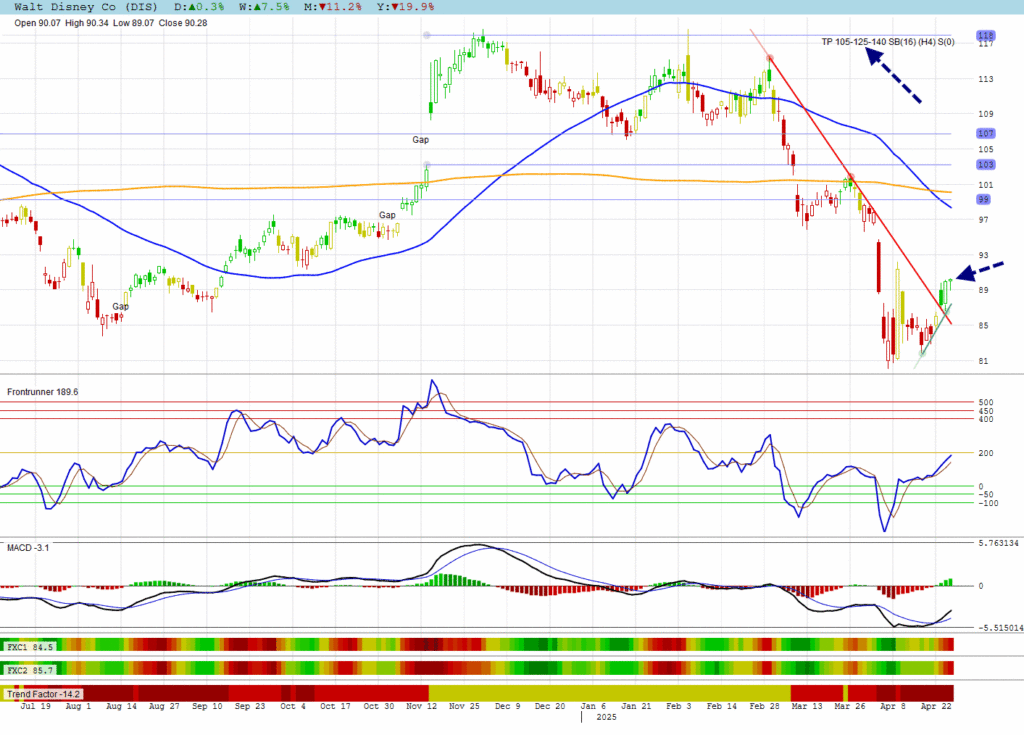Click the MACD -3.1 indicator label
This screenshot has height=735, width=1024.
click(x=28, y=547)
